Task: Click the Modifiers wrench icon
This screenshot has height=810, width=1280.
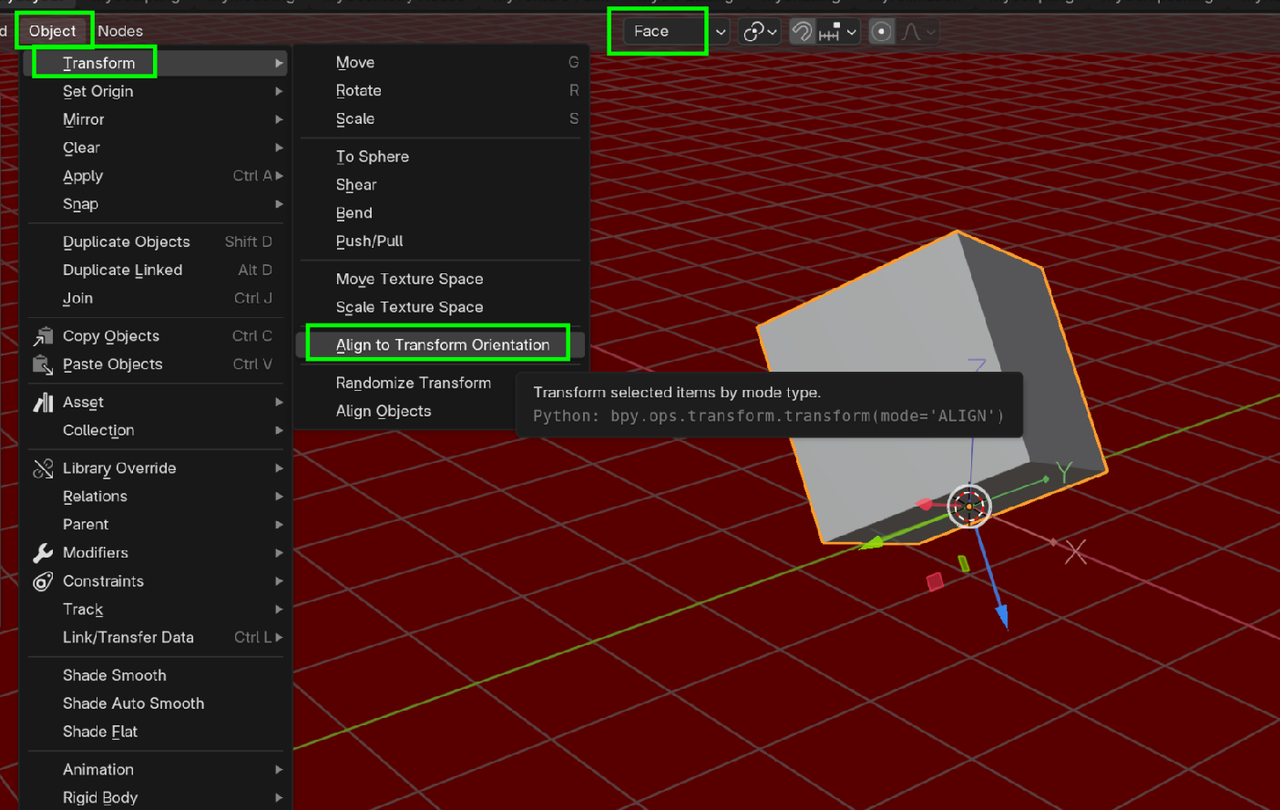Action: (x=43, y=553)
